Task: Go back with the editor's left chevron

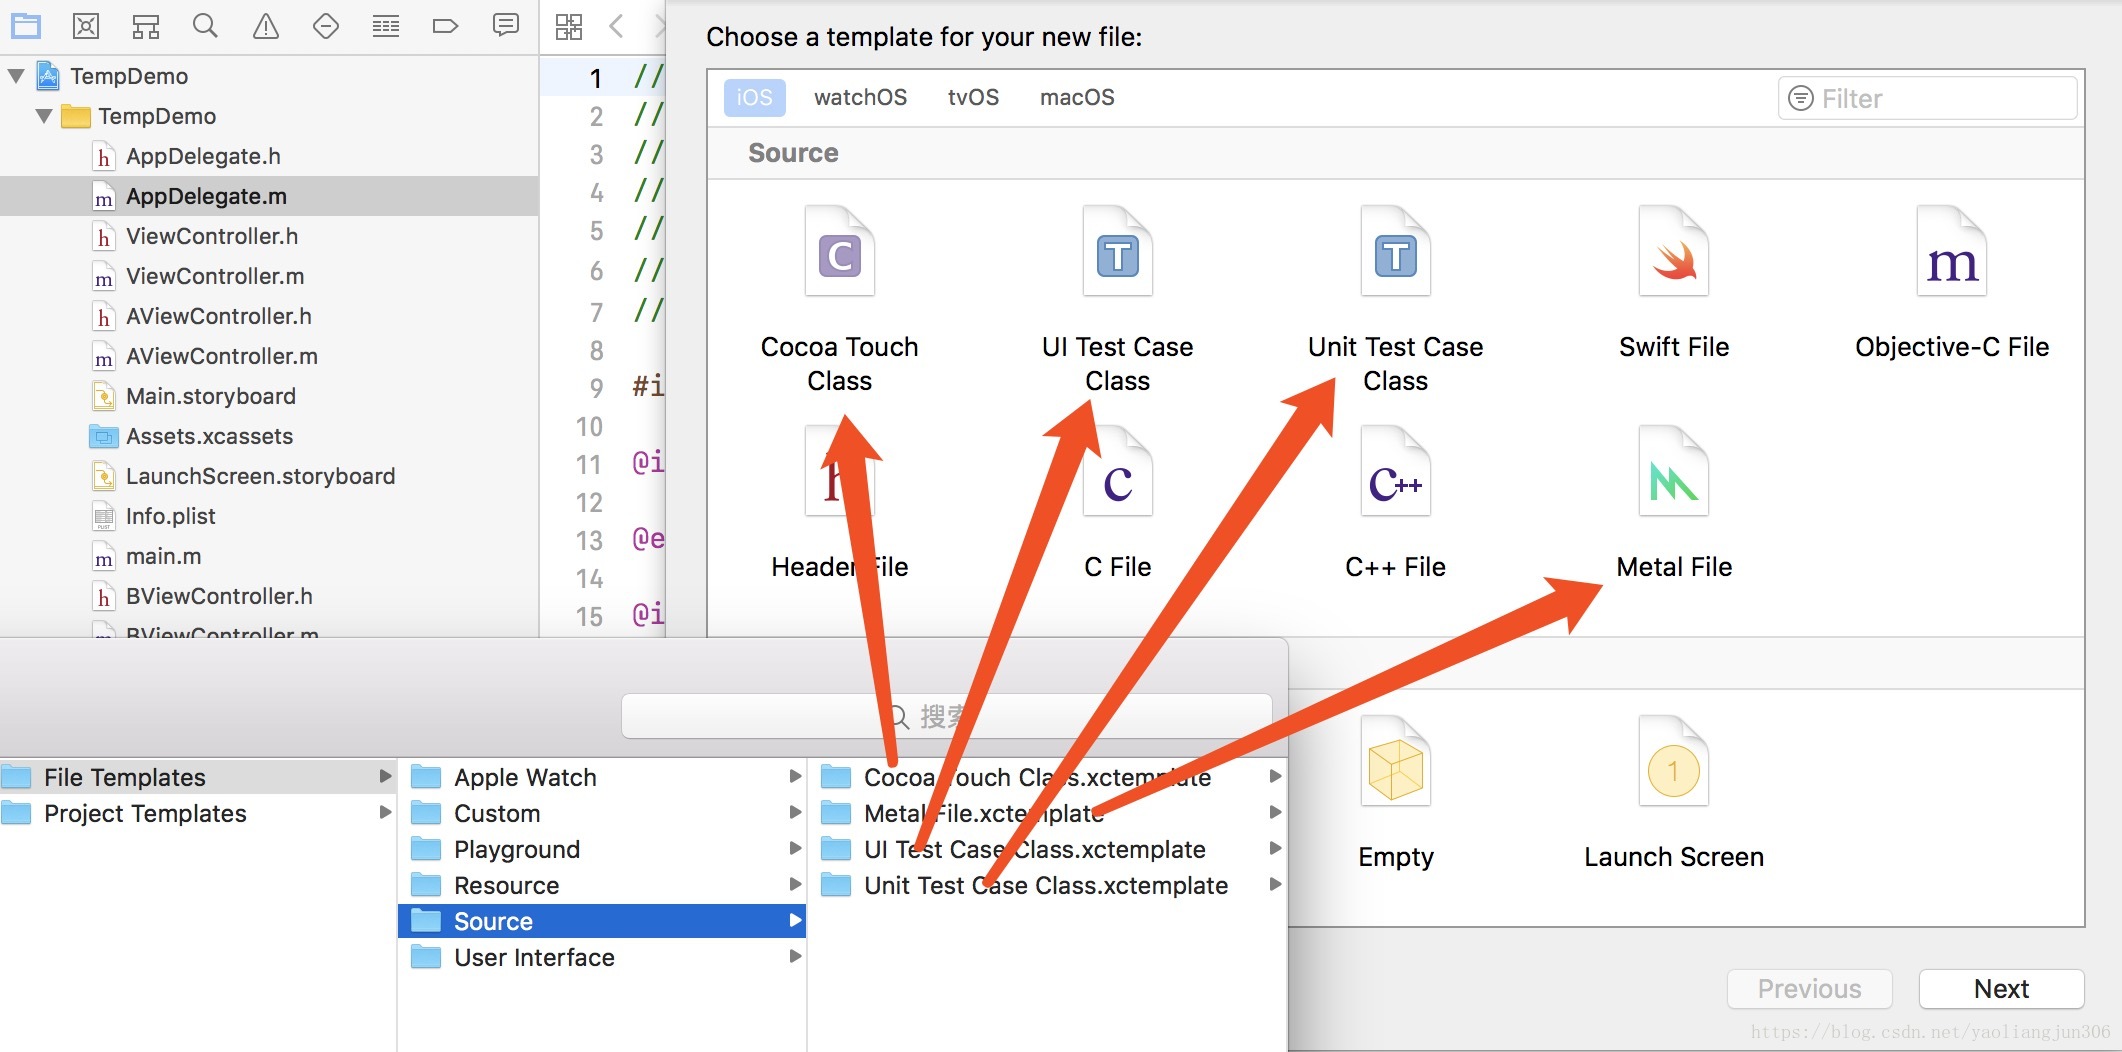Action: click(617, 26)
